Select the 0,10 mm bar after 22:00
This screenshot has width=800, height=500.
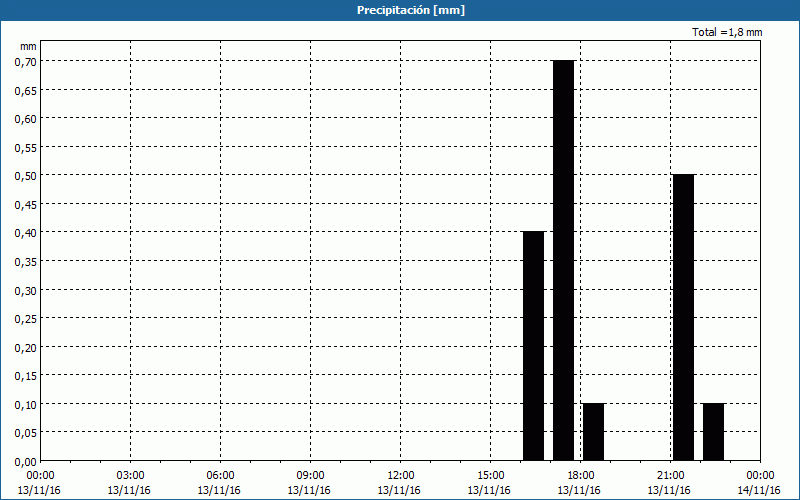(713, 432)
